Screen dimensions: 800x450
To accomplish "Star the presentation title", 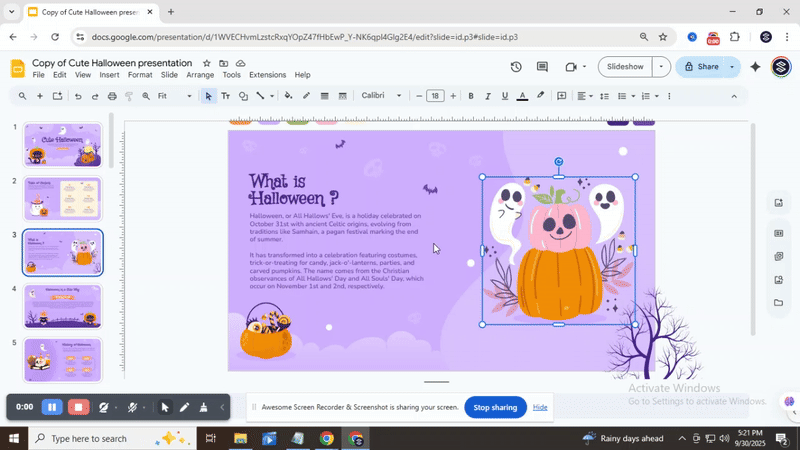I will pos(207,62).
